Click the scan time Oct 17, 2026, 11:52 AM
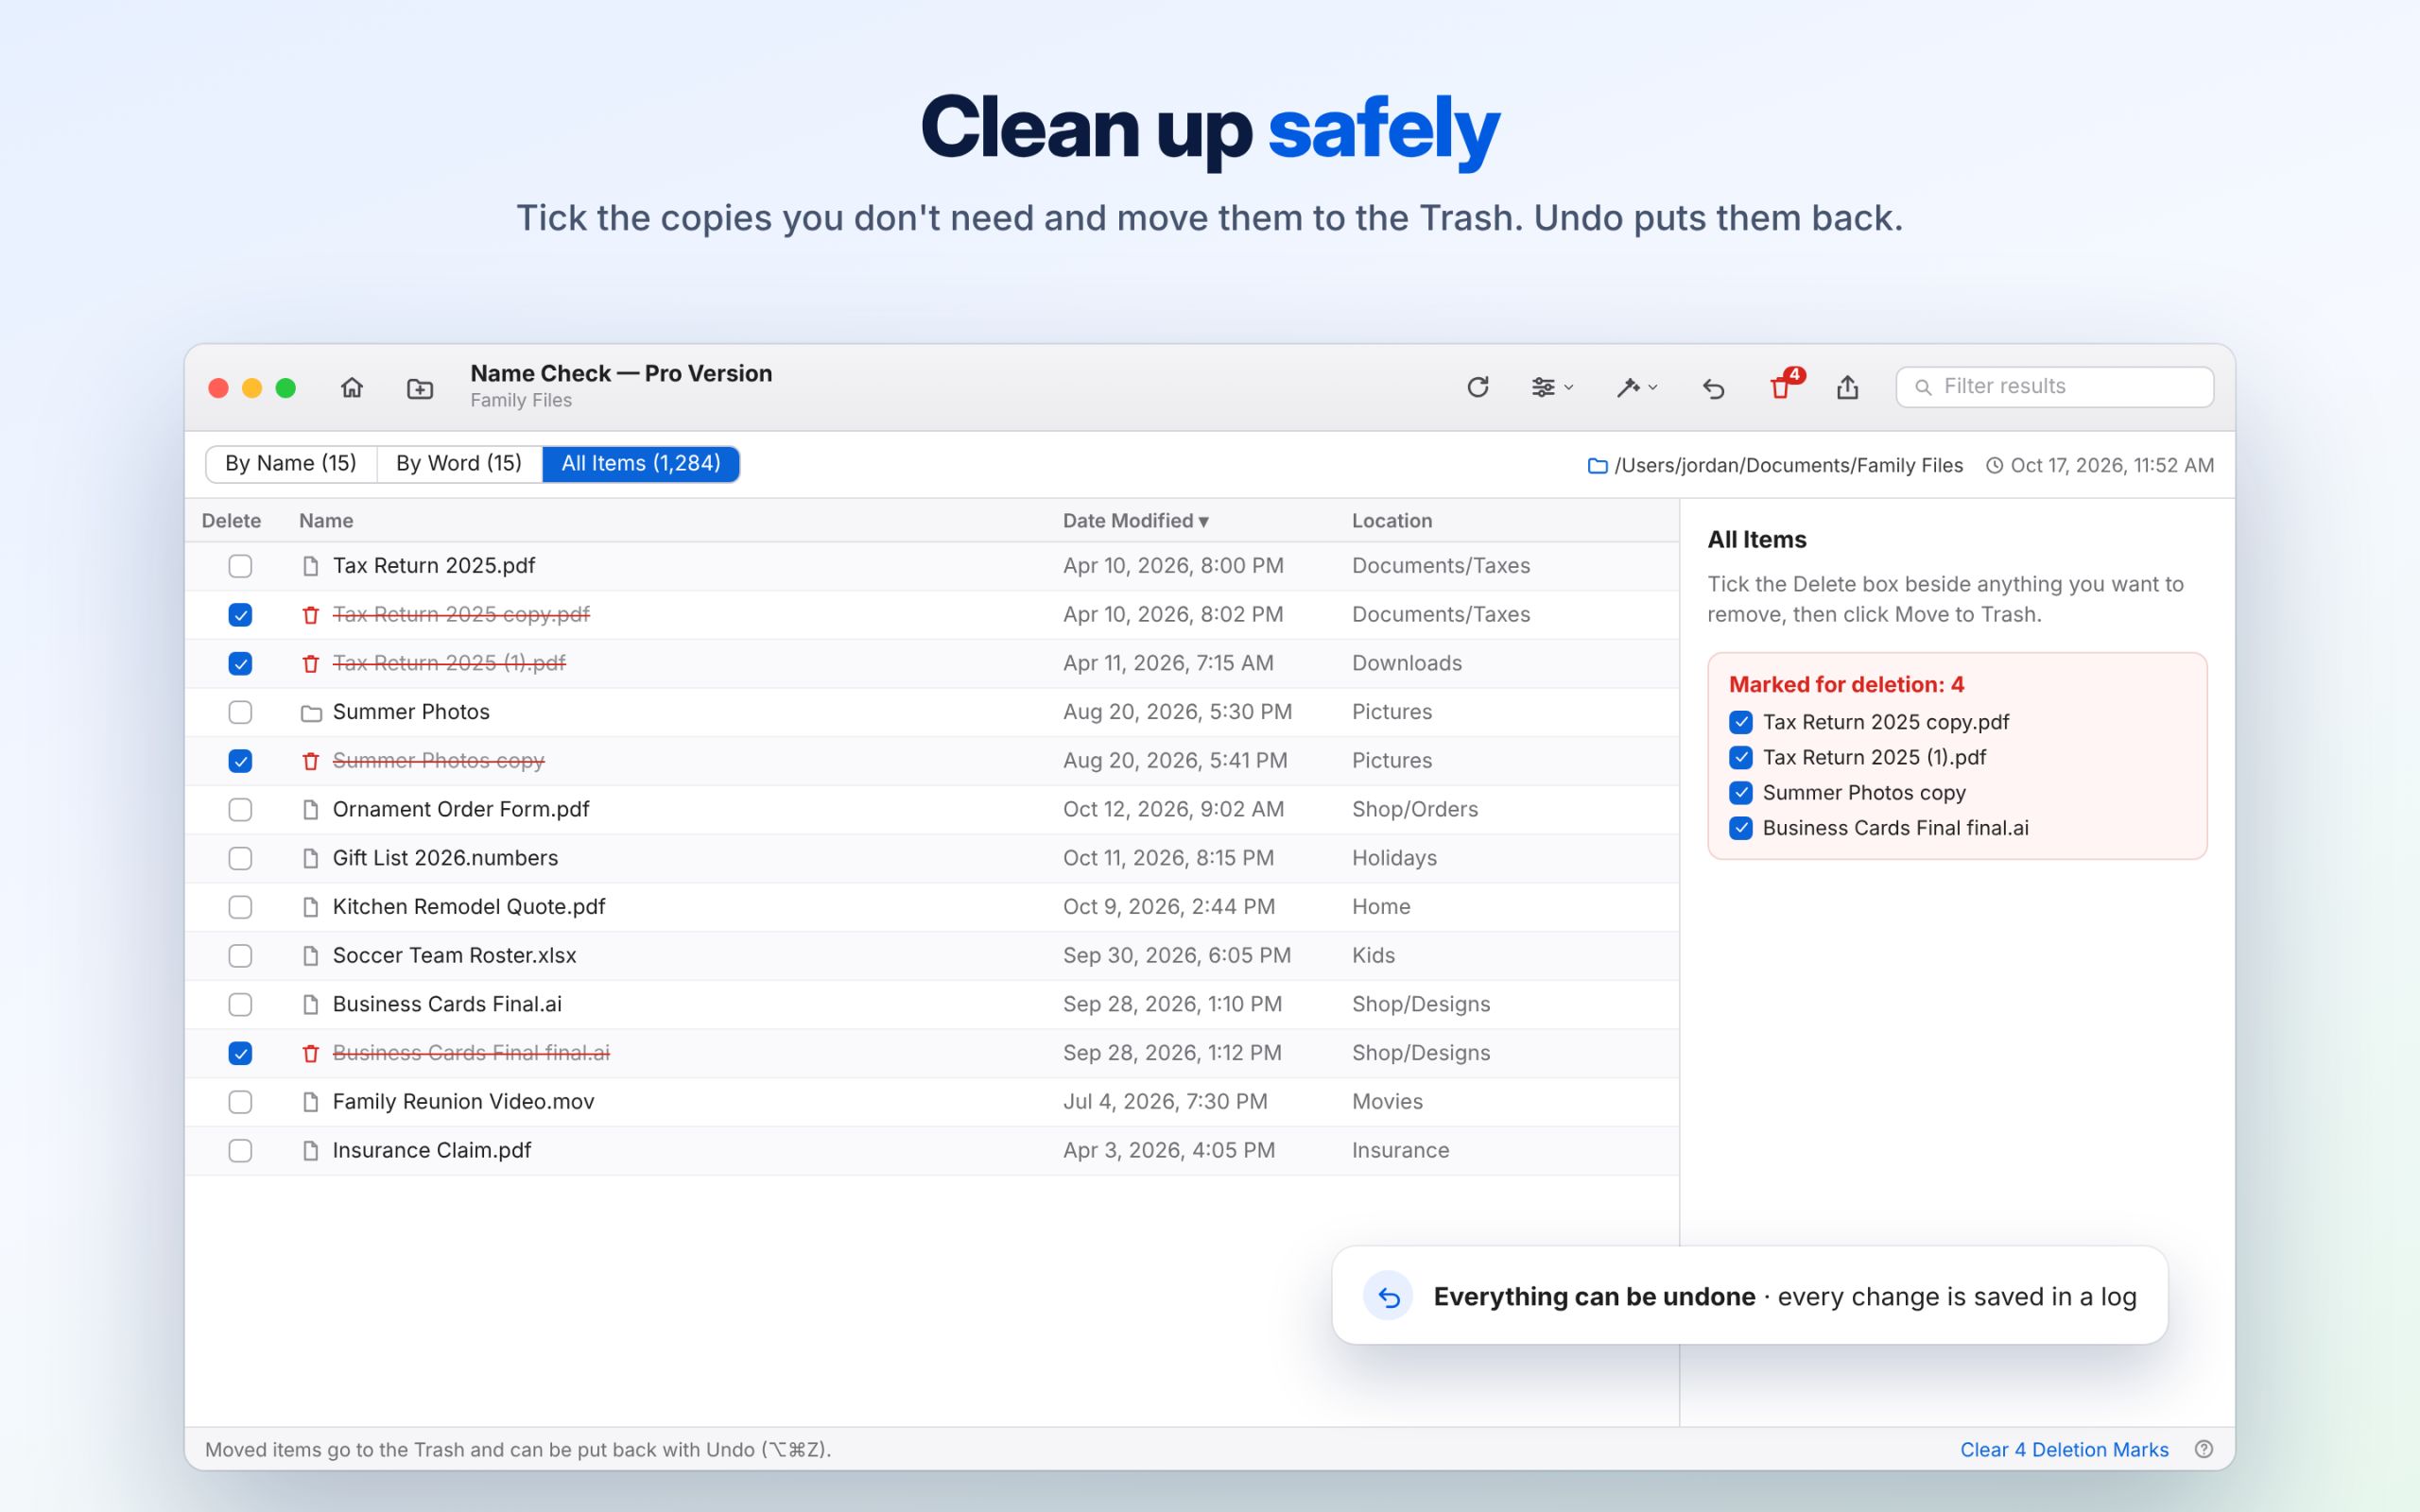 (2100, 465)
